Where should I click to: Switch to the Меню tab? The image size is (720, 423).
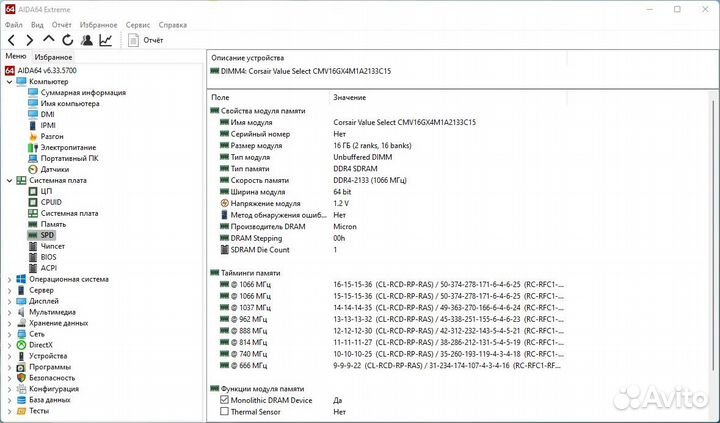click(x=16, y=56)
